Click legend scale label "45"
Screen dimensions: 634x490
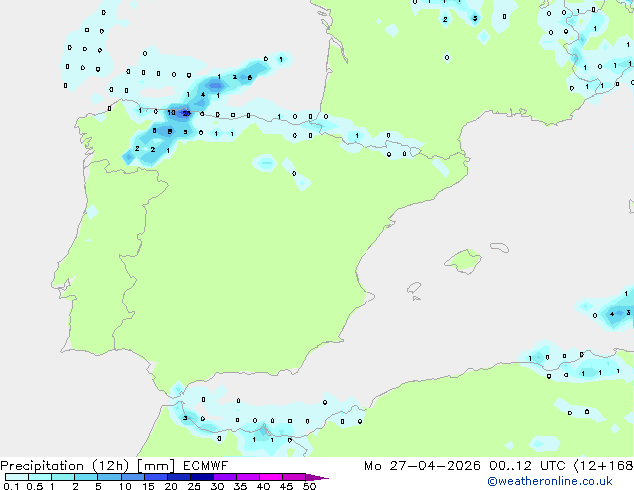[x=286, y=486]
